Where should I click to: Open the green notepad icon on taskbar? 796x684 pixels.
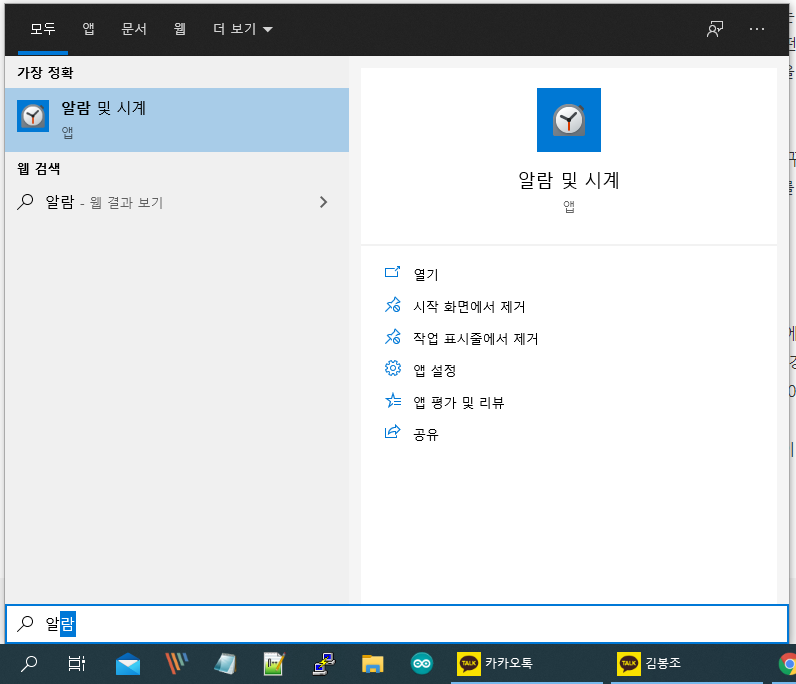point(274,664)
